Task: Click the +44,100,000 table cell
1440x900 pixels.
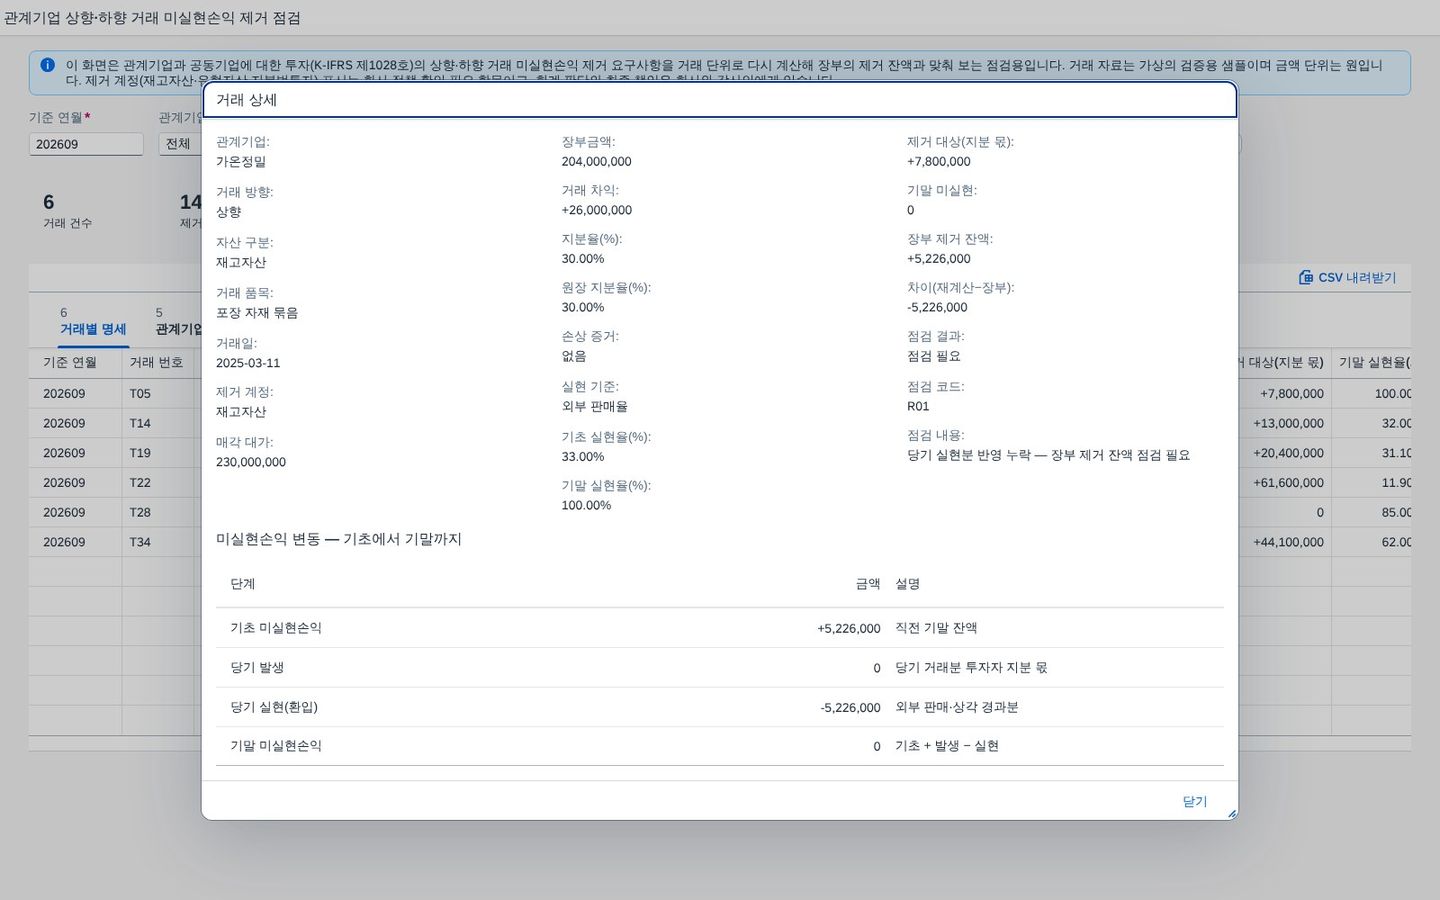Action: pos(1288,542)
